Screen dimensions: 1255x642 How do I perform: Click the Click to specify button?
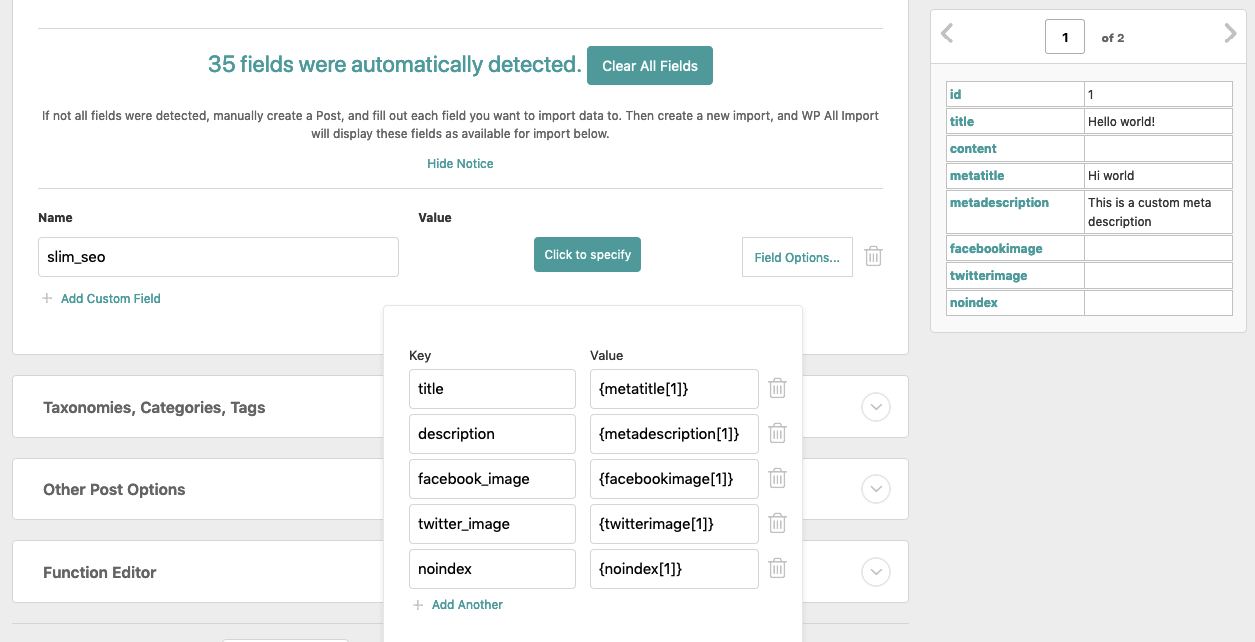tap(587, 254)
